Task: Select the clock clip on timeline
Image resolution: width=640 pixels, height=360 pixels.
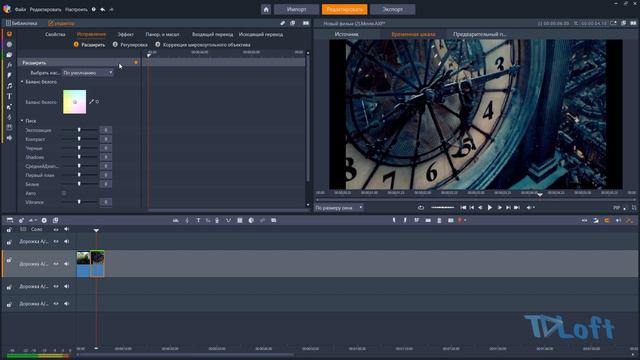Action: [97, 264]
